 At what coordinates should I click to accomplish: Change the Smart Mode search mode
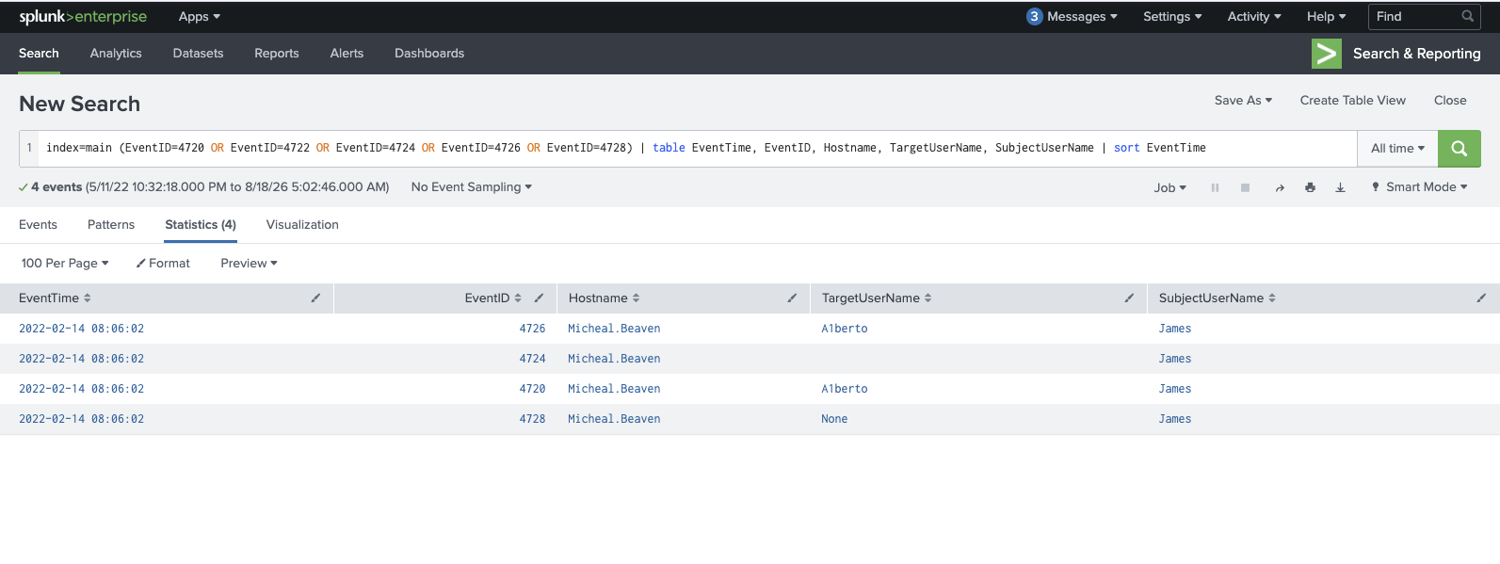(x=1419, y=187)
